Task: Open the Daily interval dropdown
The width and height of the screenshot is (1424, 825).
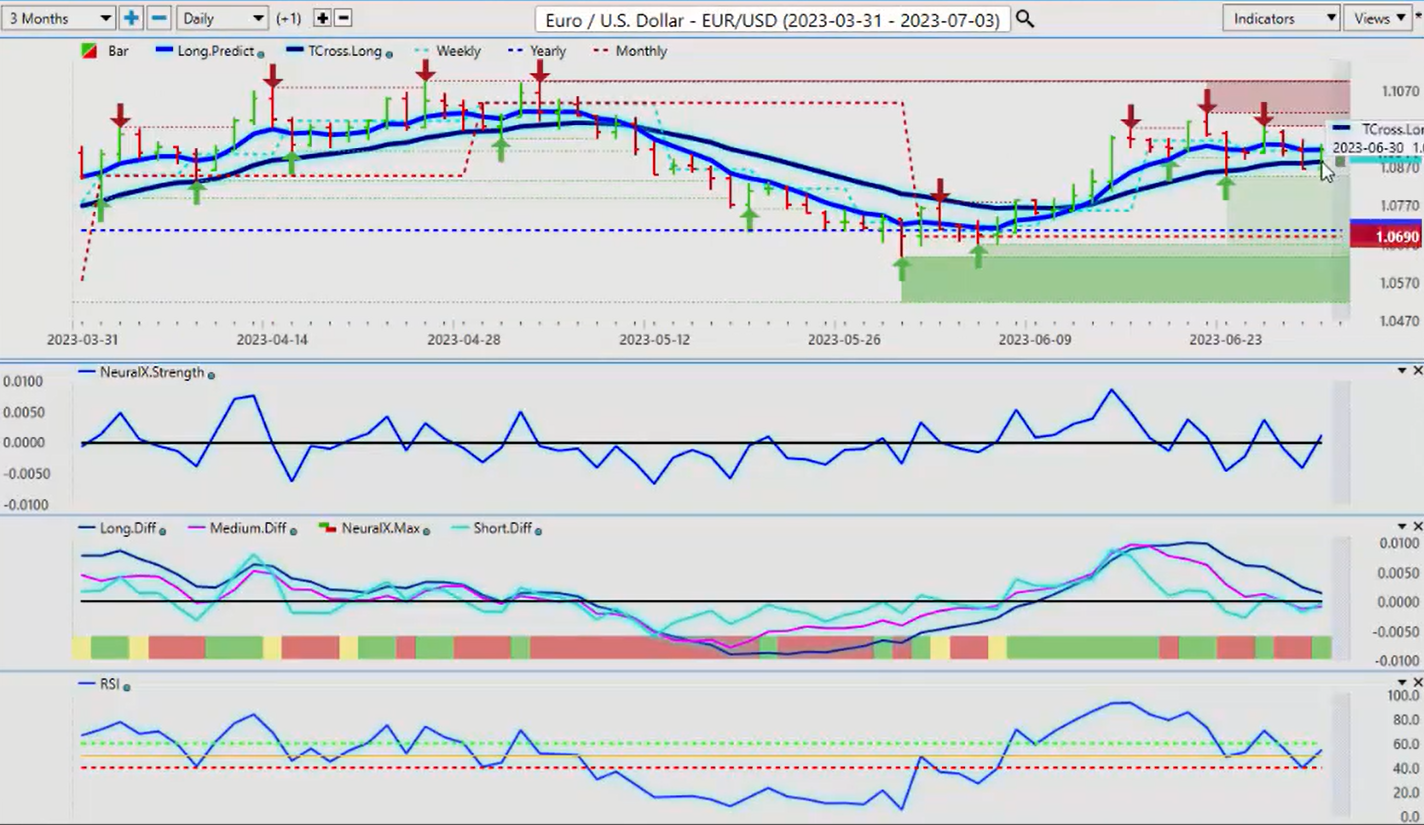Action: (222, 18)
